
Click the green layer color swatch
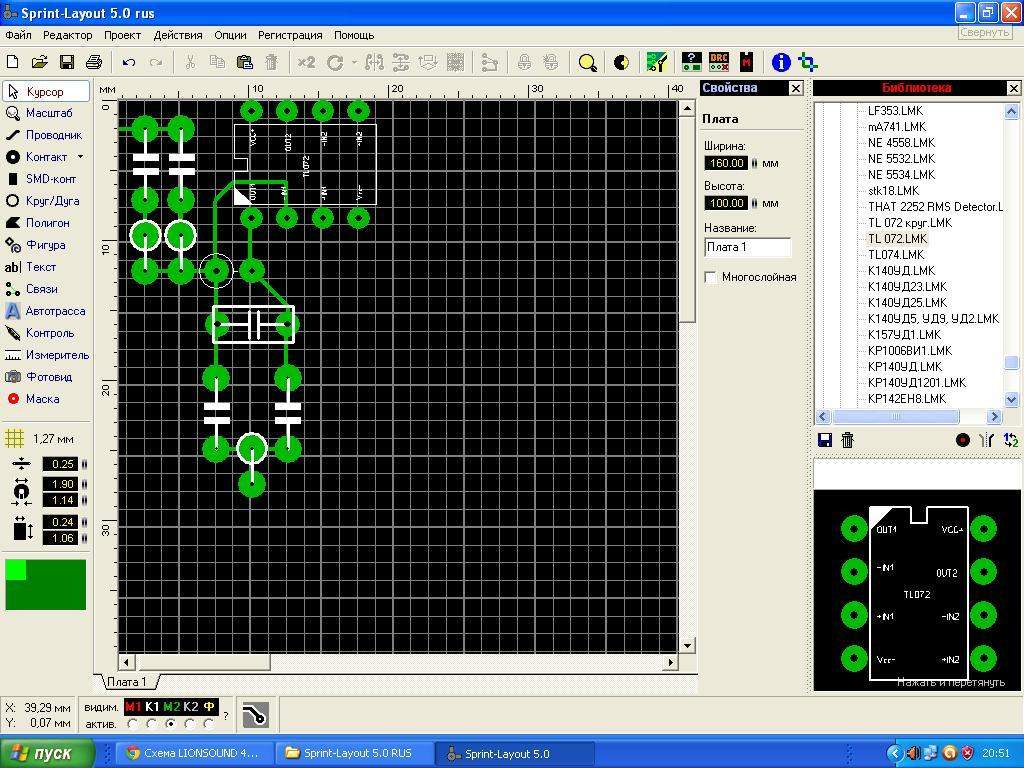[x=46, y=584]
